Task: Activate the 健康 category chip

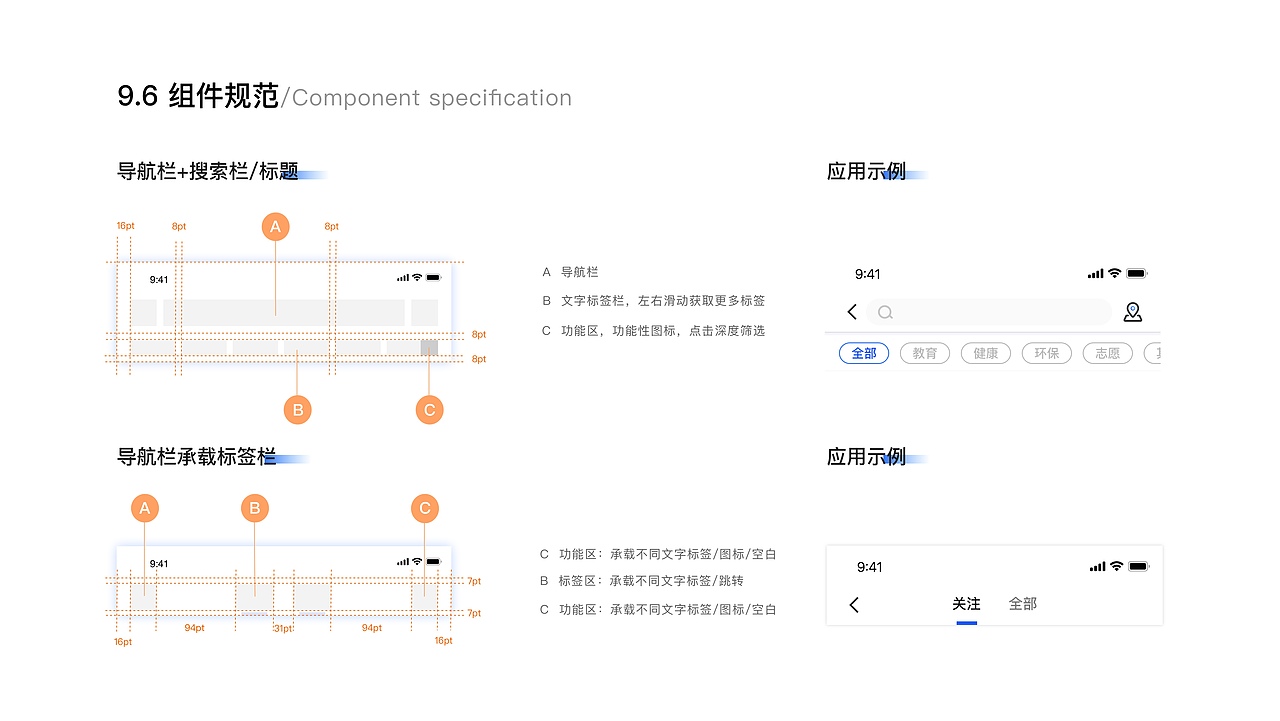Action: click(x=985, y=353)
